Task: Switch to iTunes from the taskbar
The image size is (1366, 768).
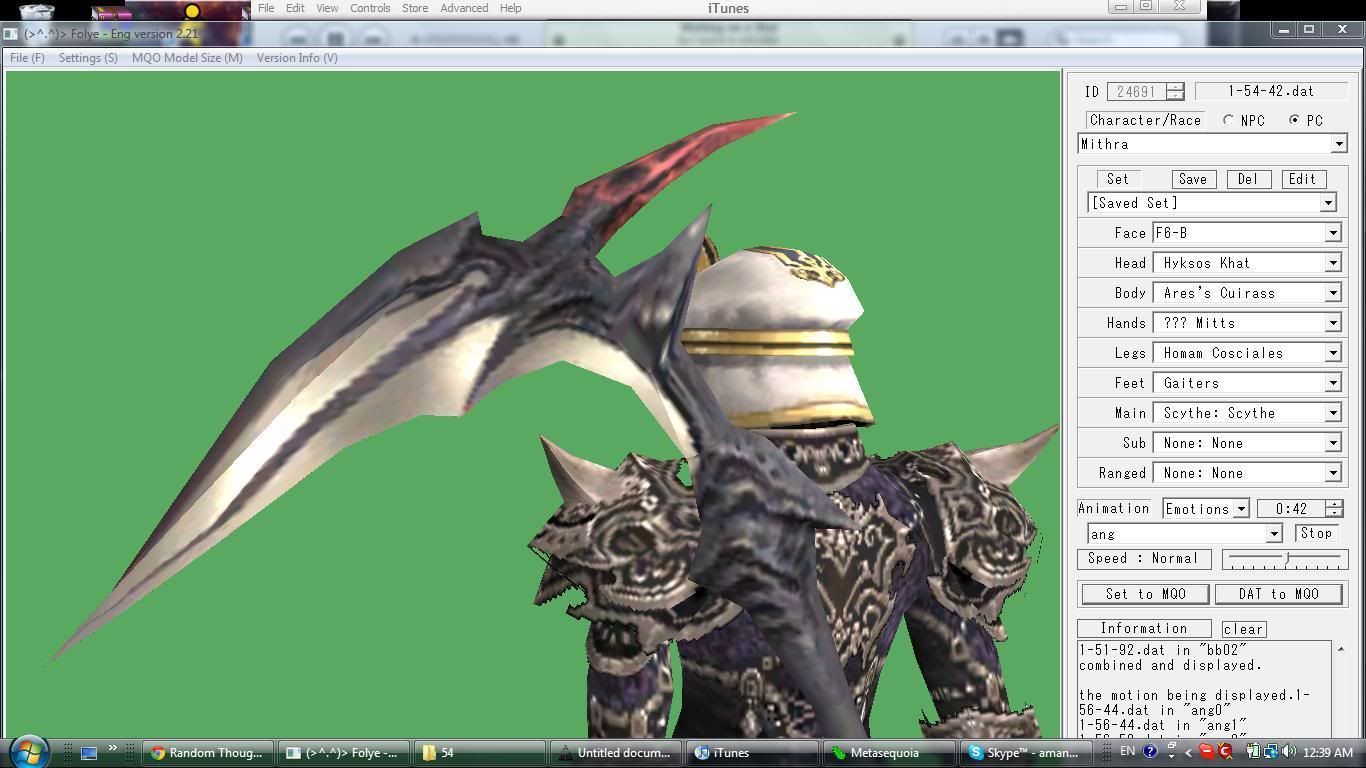Action: (753, 753)
